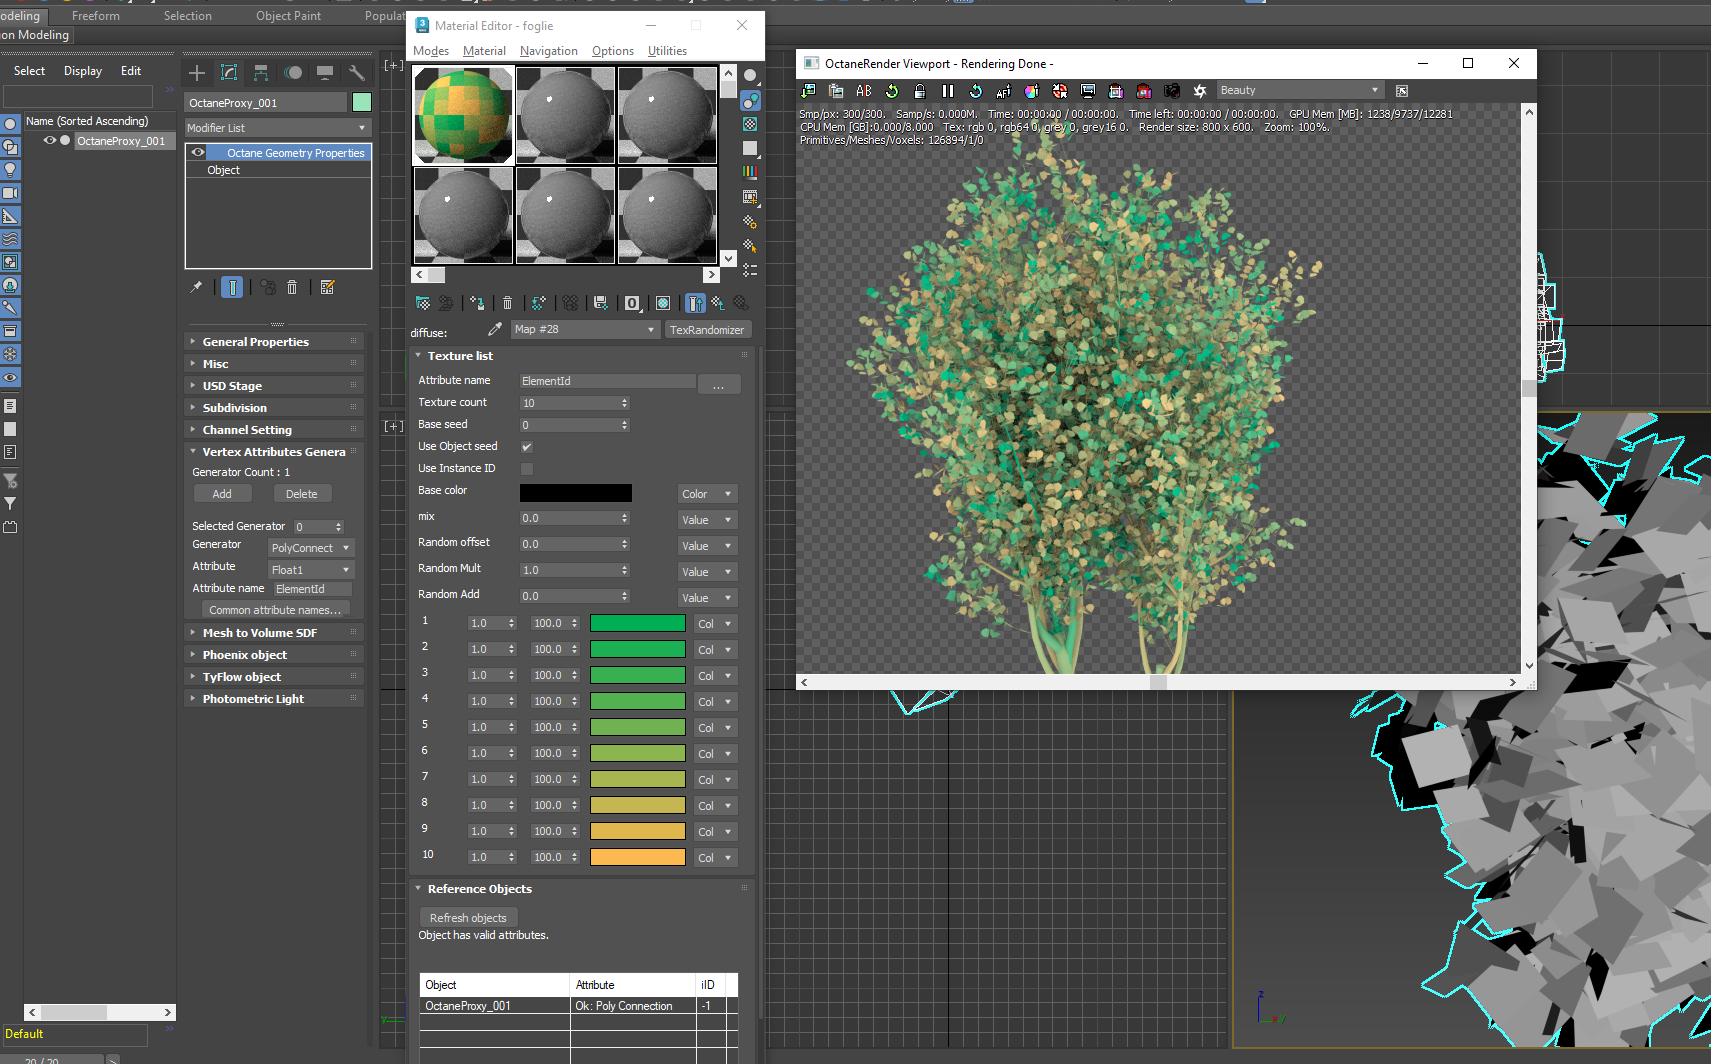The image size is (1711, 1064).
Task: Disable the Use Object seed checkbox
Action: [x=527, y=447]
